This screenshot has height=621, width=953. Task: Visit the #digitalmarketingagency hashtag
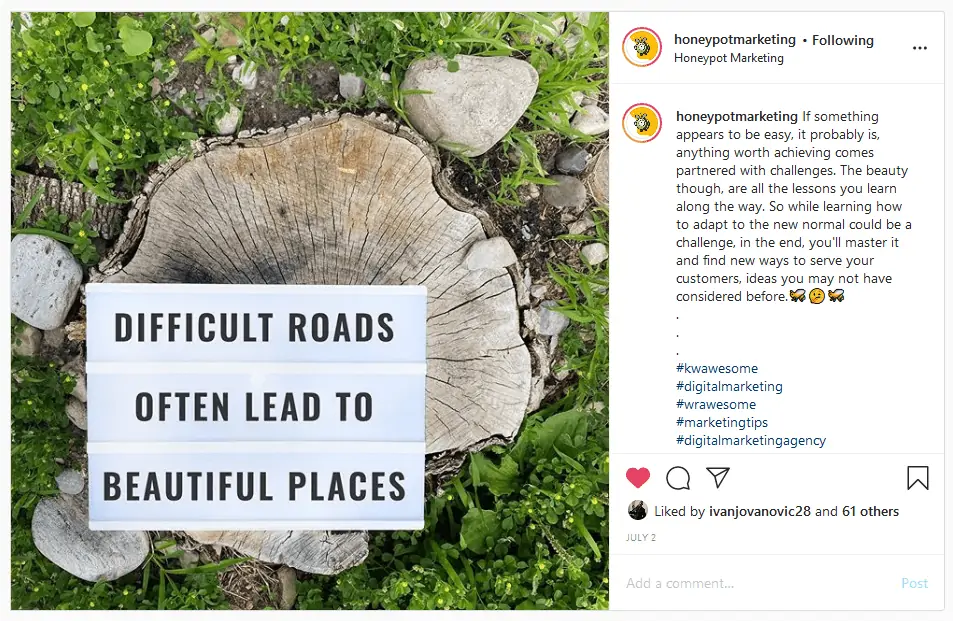tap(751, 440)
